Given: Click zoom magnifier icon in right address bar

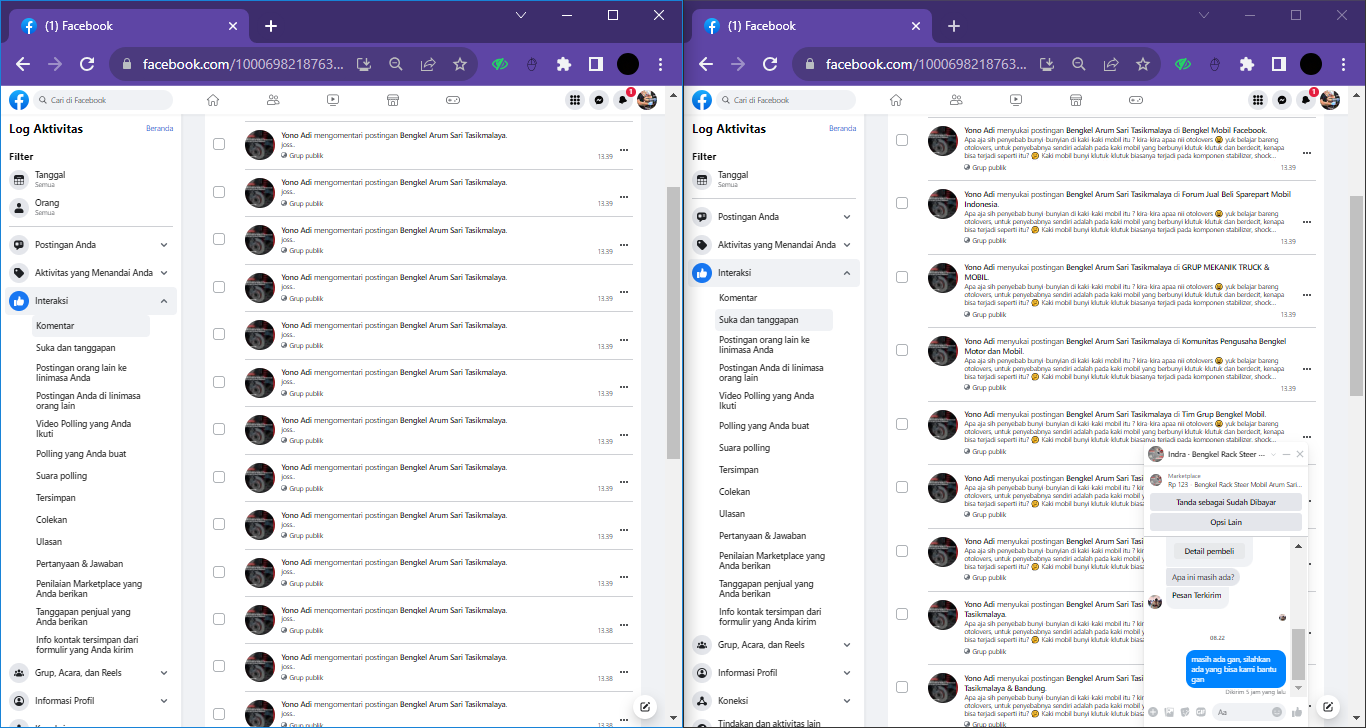Looking at the screenshot, I should click(x=1079, y=64).
